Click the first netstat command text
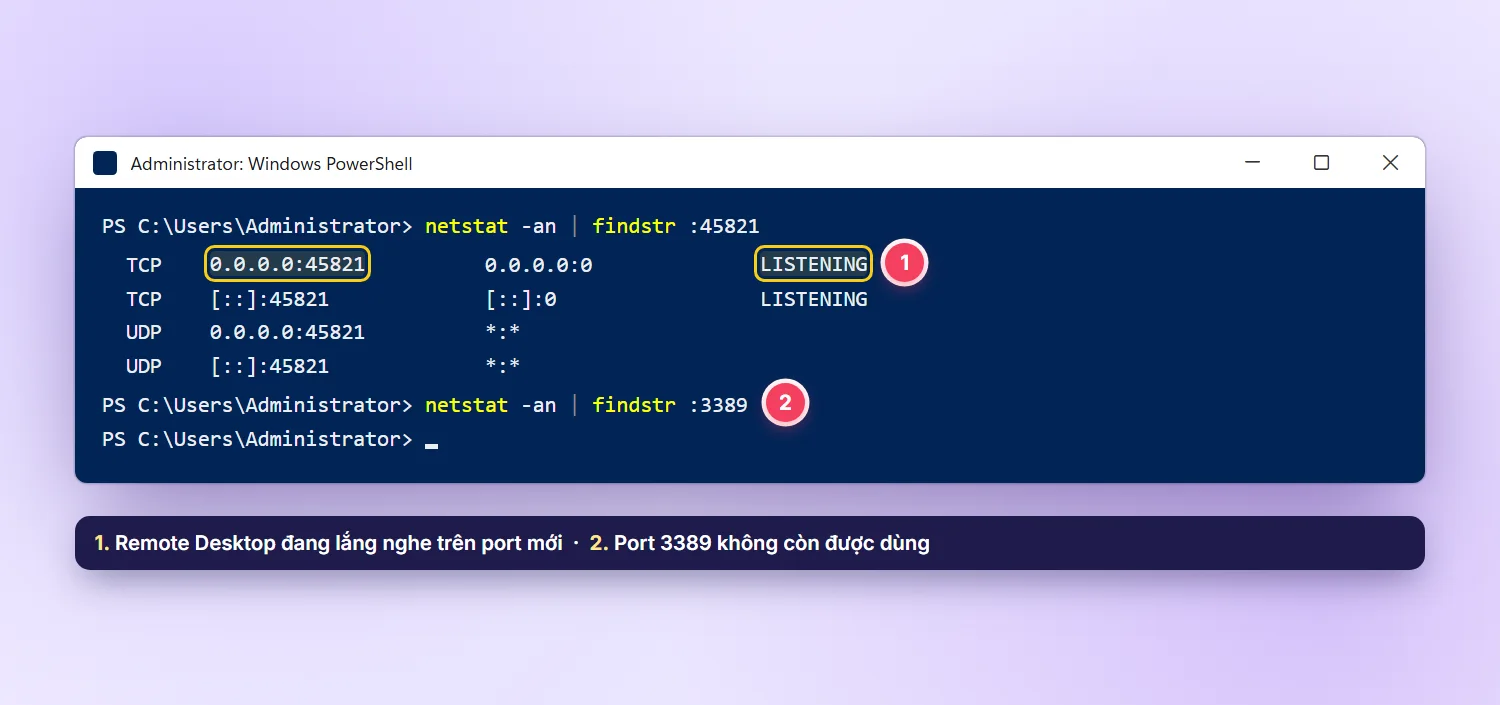Viewport: 1500px width, 705px height. click(x=490, y=226)
